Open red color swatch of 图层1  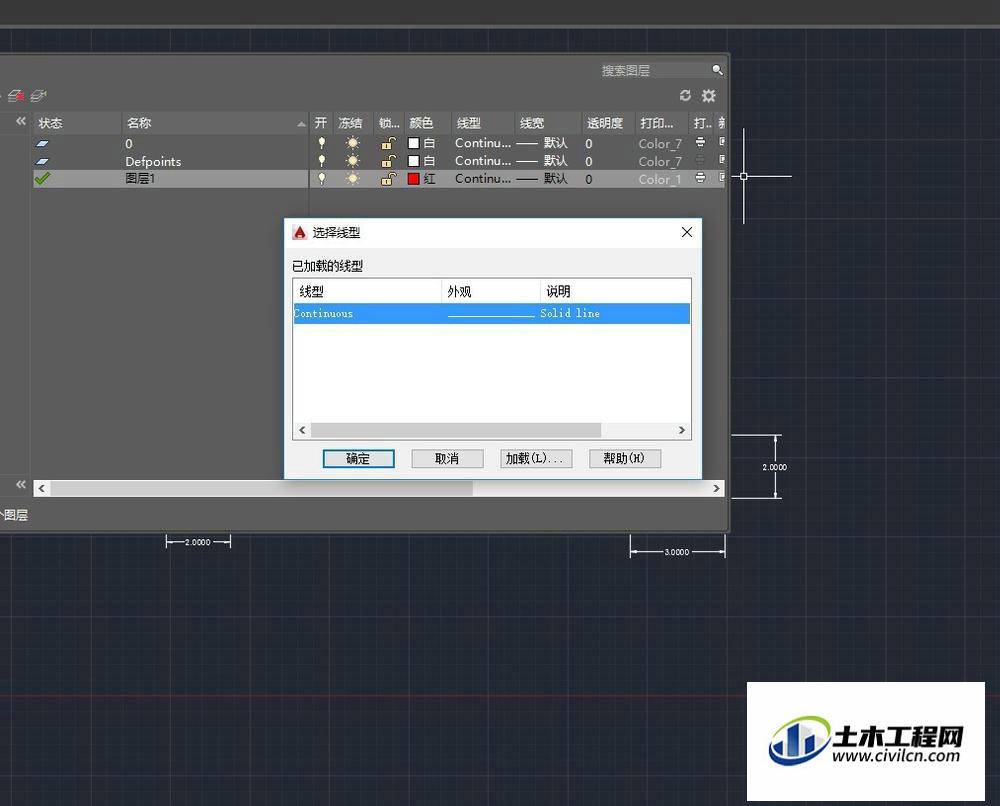click(413, 179)
